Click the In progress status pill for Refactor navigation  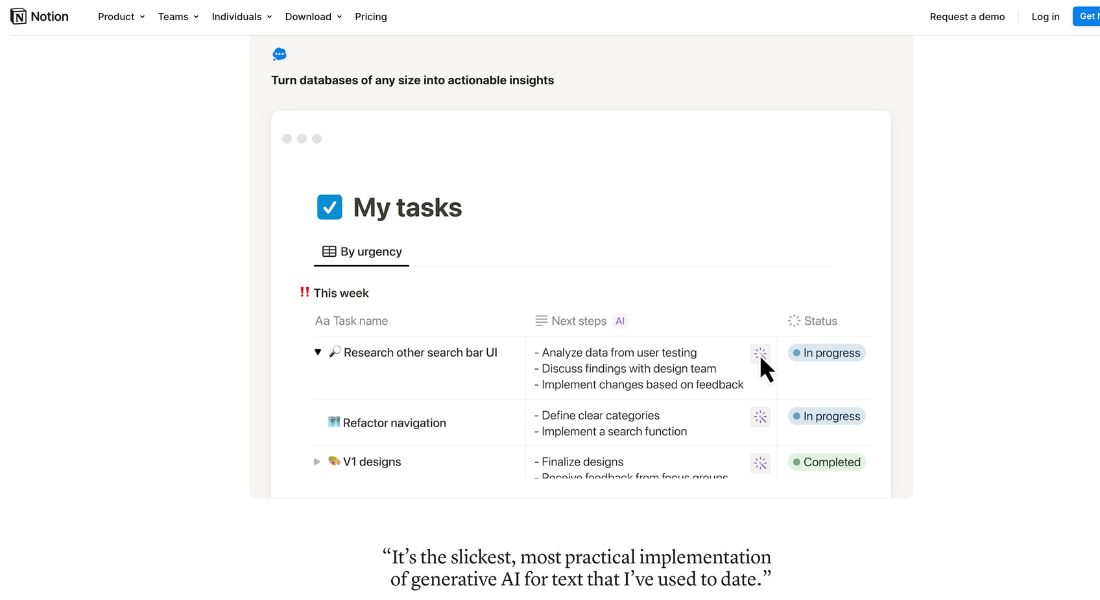826,416
